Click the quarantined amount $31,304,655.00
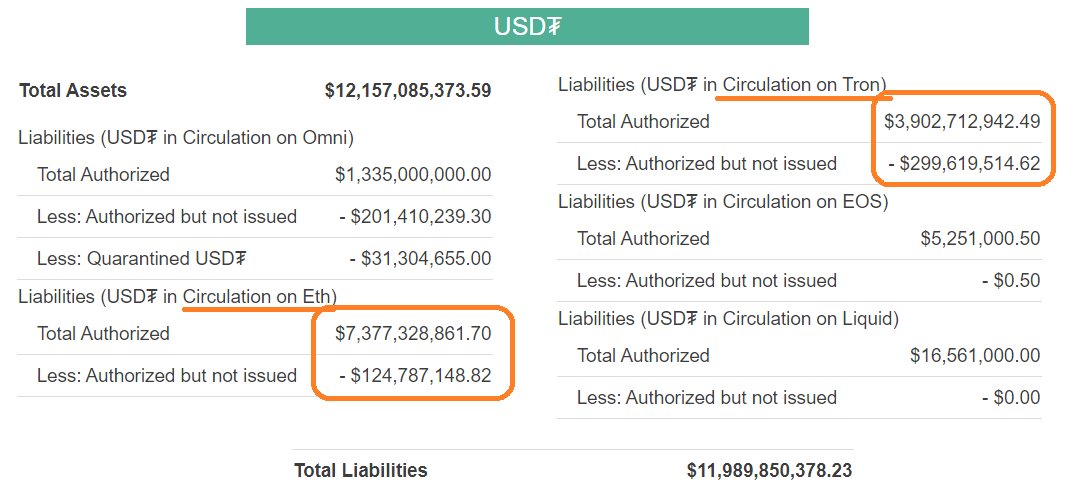 point(420,258)
